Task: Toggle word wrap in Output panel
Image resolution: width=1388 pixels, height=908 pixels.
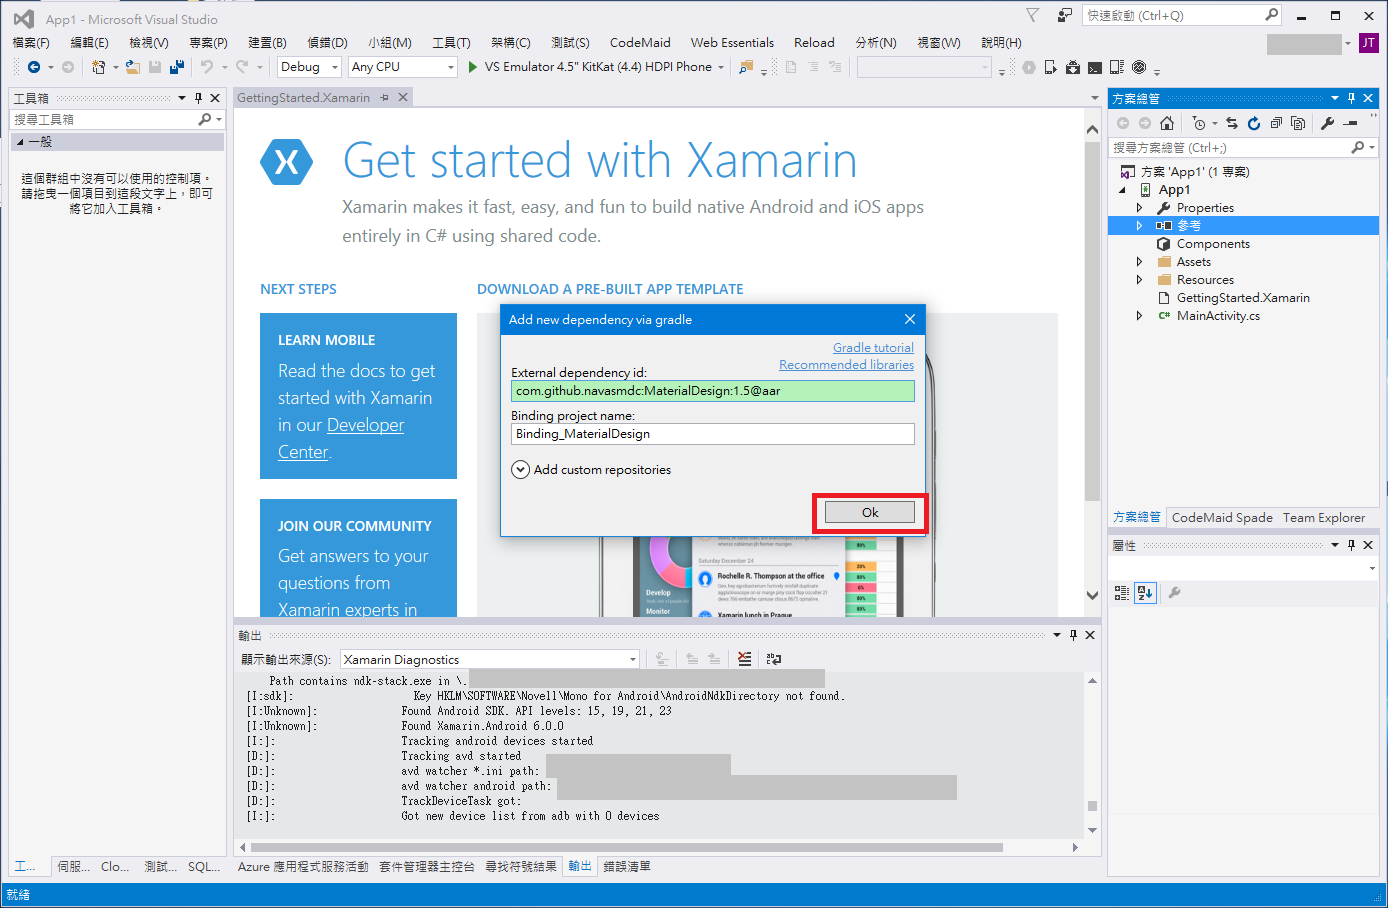Action: pyautogui.click(x=773, y=659)
